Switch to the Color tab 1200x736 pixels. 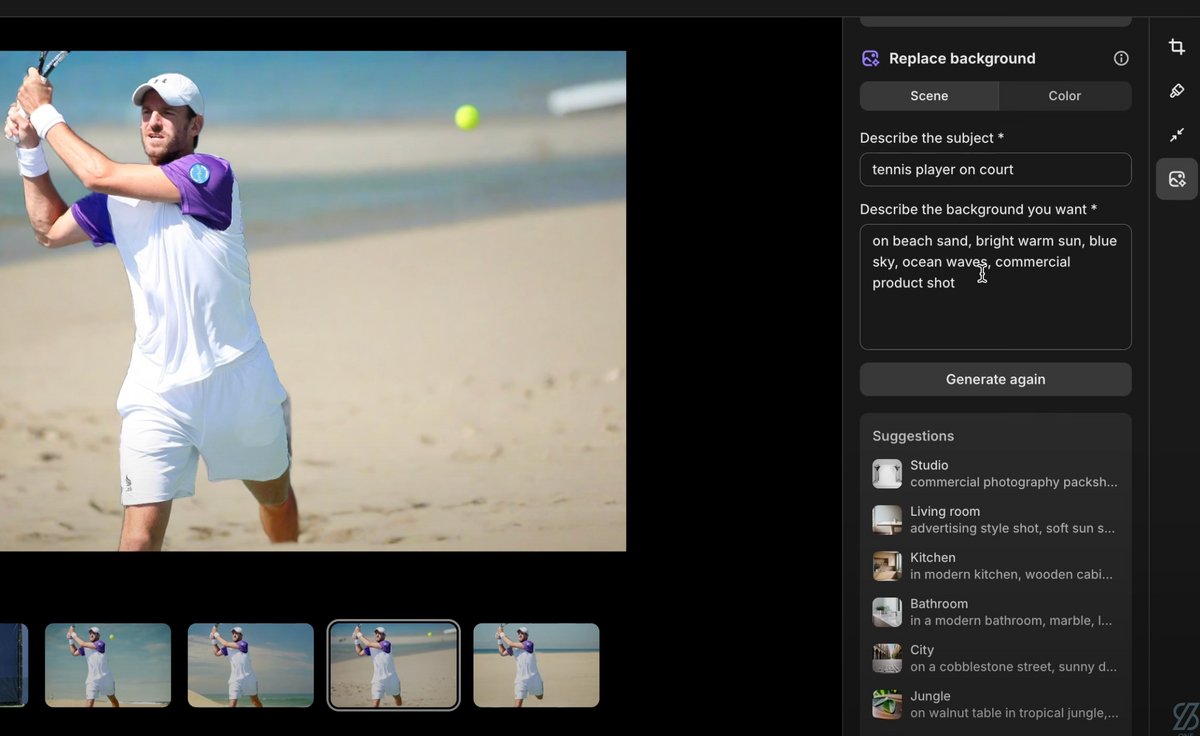point(1064,95)
